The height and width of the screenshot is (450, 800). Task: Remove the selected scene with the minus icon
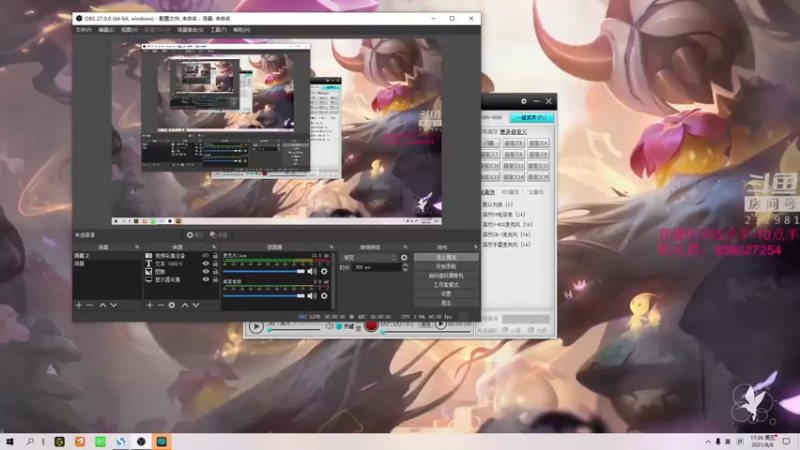coord(90,305)
